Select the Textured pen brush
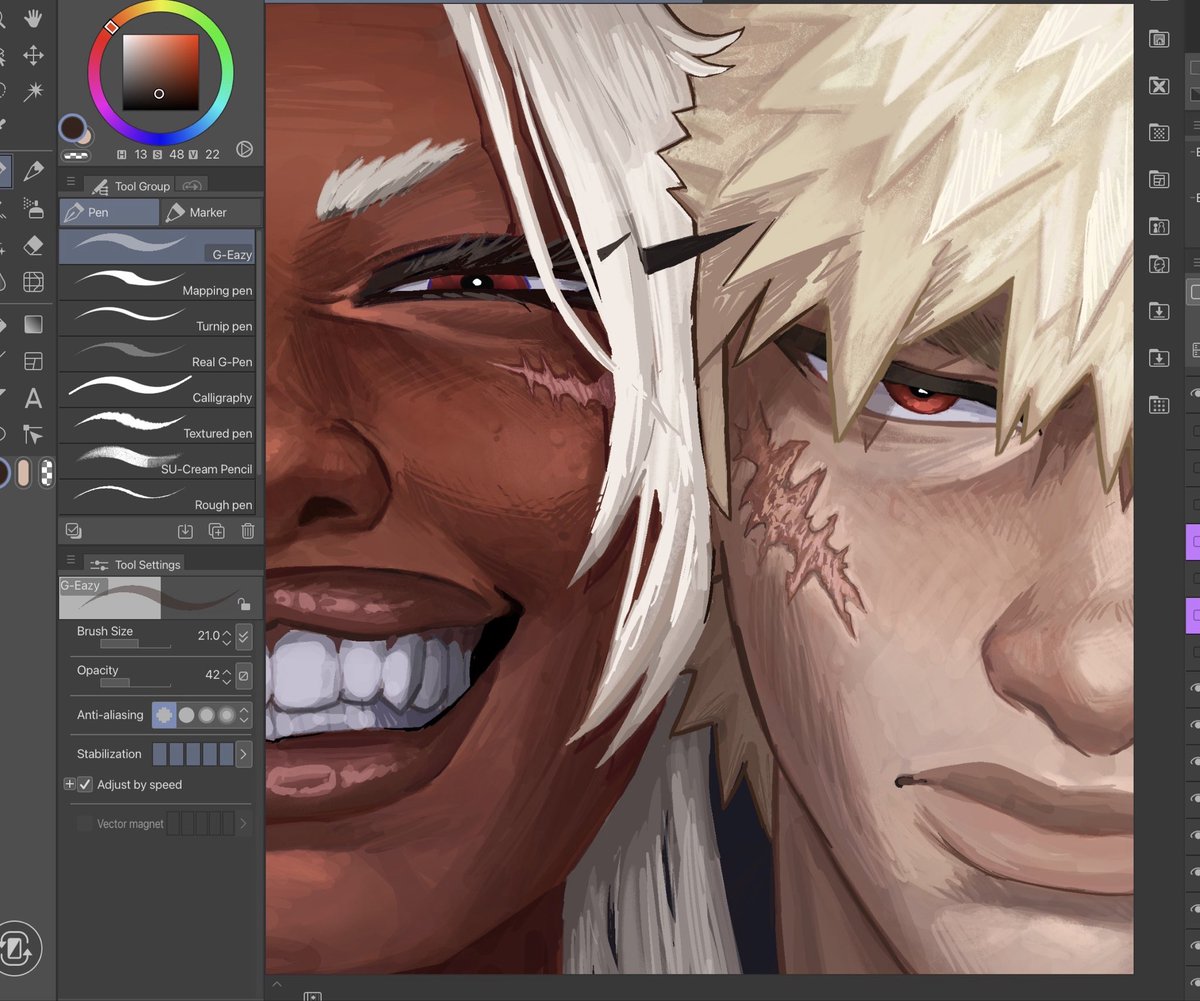 158,426
